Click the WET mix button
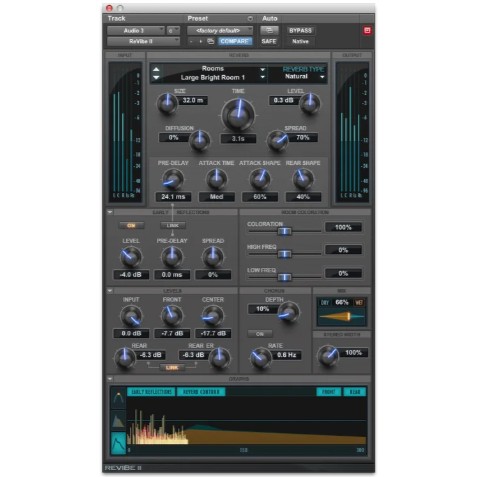This screenshot has width=477, height=477. pyautogui.click(x=359, y=303)
